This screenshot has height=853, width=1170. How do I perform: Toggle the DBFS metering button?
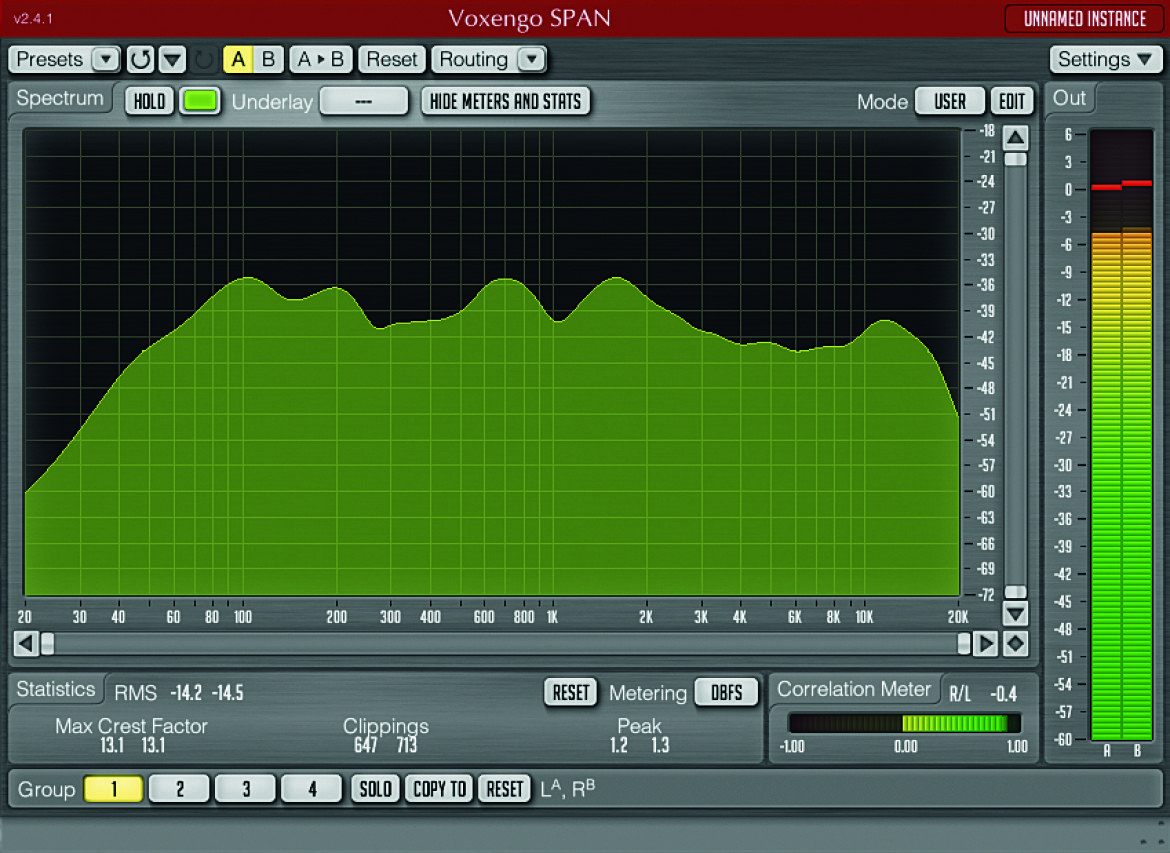point(726,693)
